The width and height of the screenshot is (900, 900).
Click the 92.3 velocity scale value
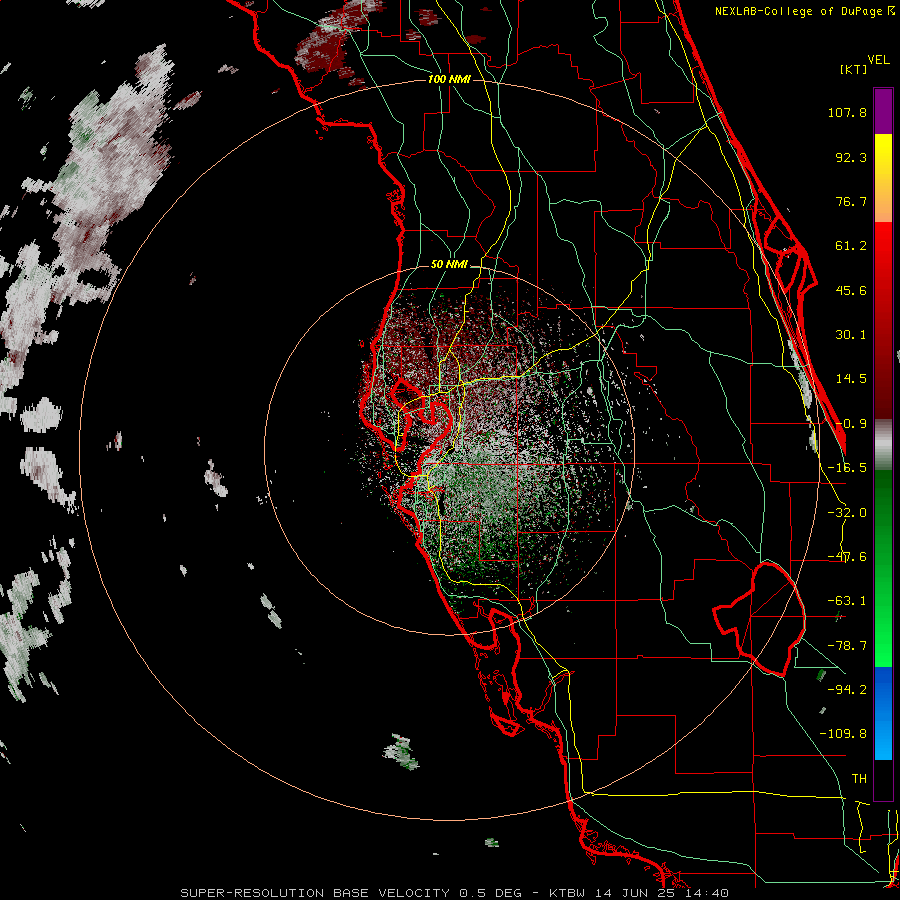point(851,157)
